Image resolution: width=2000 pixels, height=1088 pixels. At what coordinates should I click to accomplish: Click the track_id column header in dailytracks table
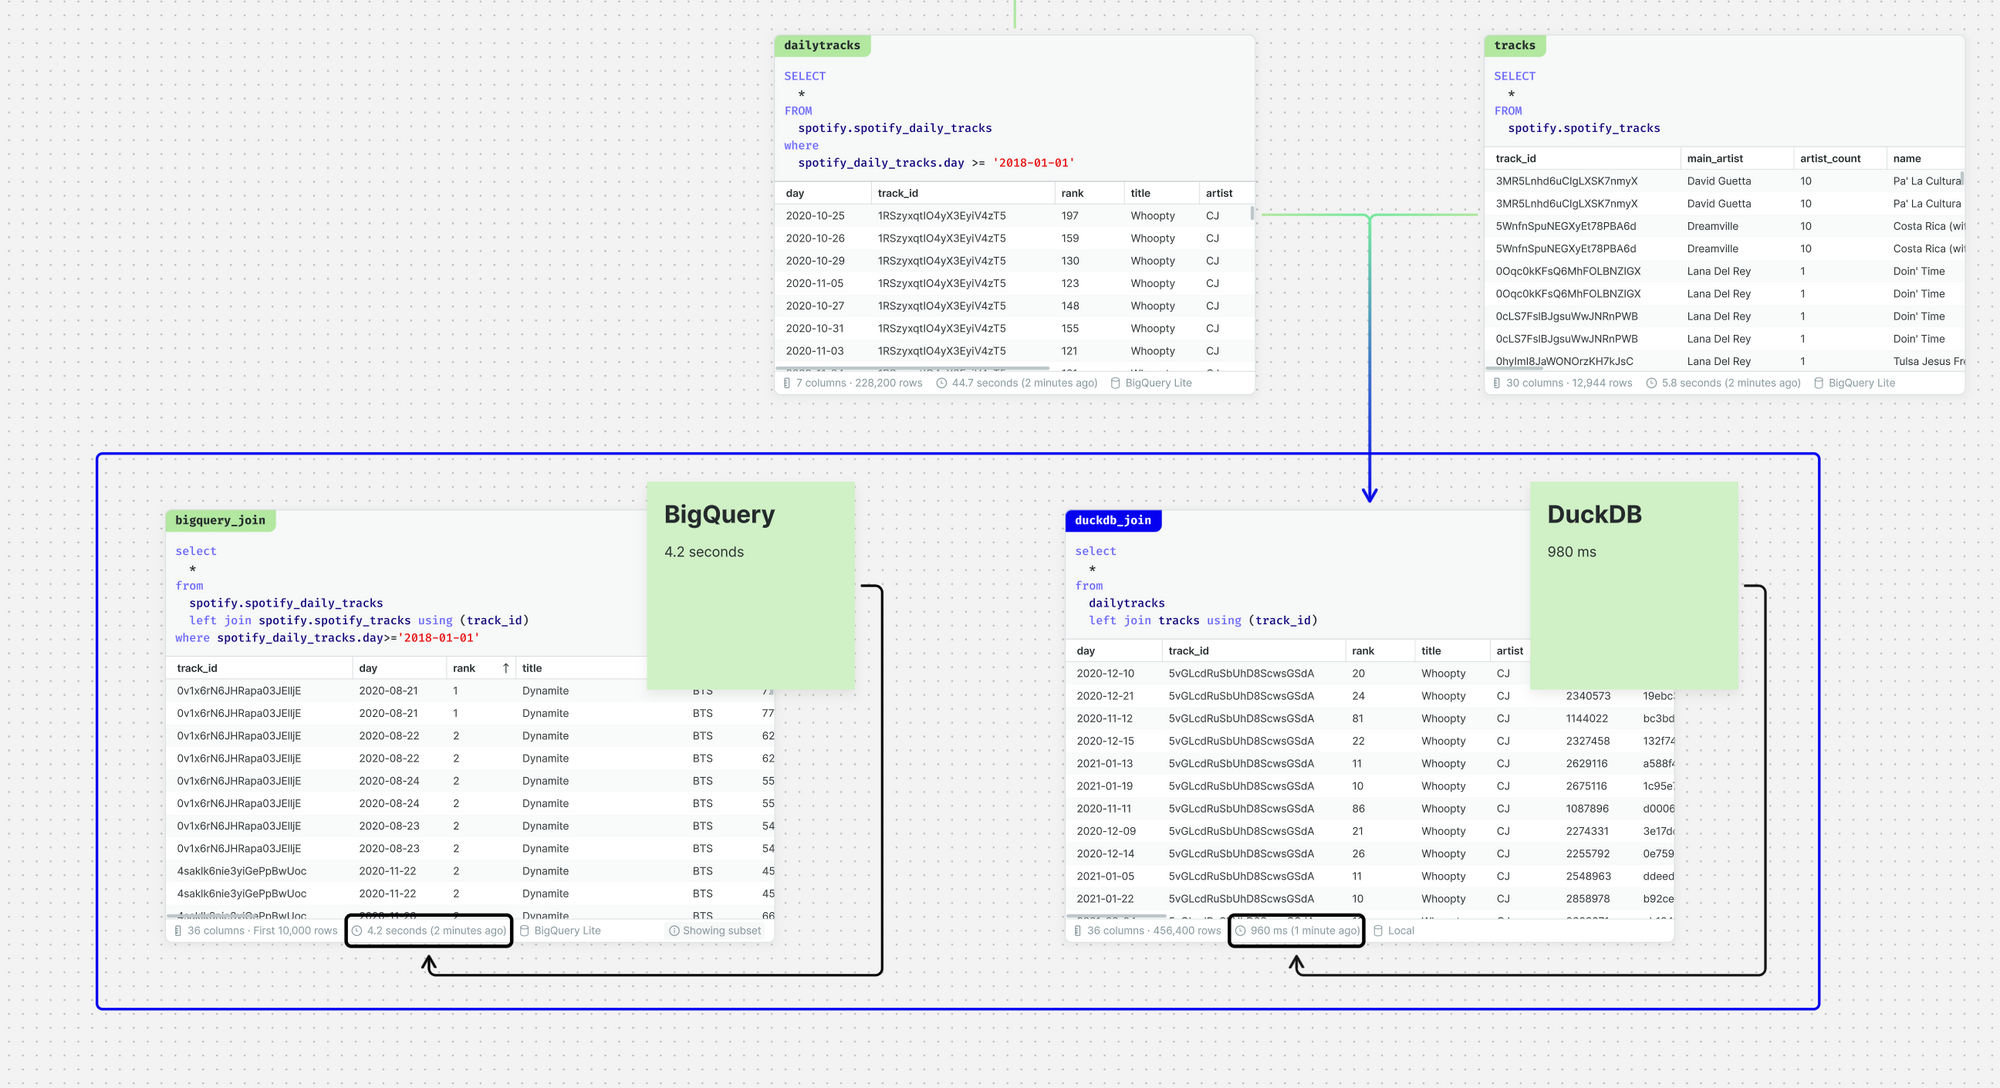(x=898, y=193)
